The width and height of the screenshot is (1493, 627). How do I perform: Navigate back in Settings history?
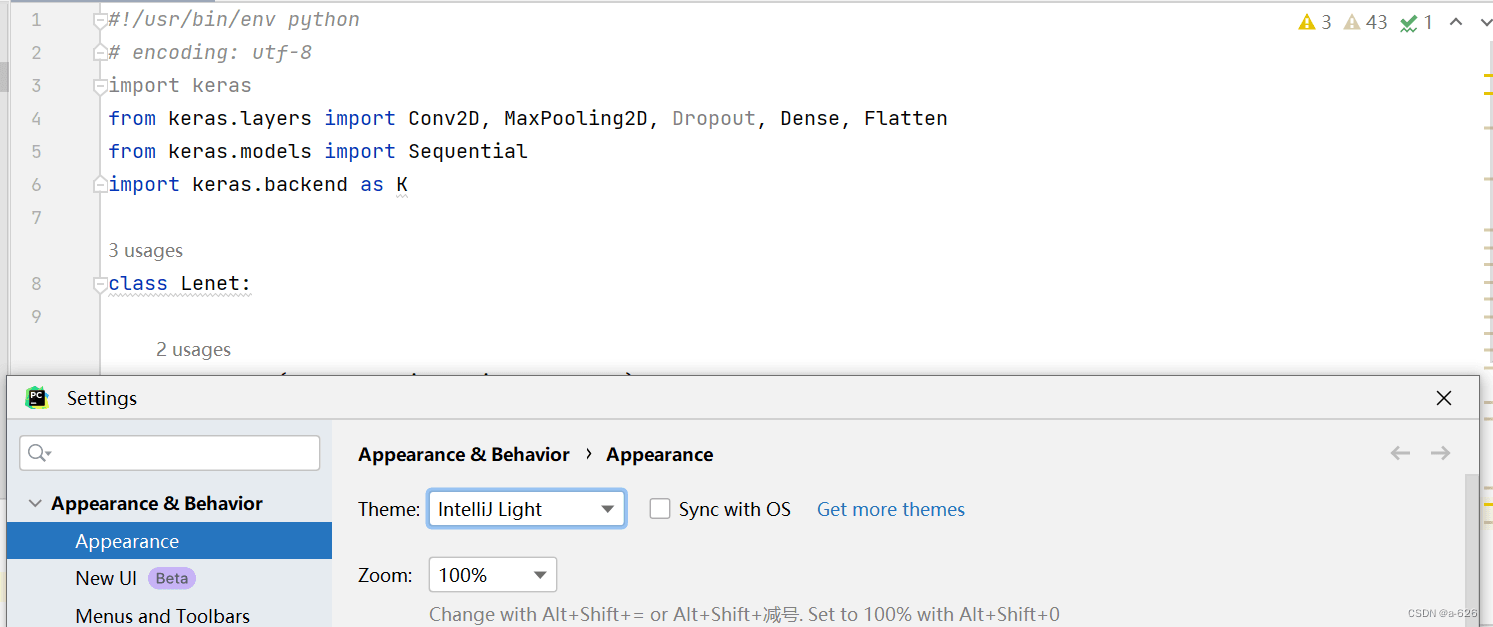click(1400, 453)
